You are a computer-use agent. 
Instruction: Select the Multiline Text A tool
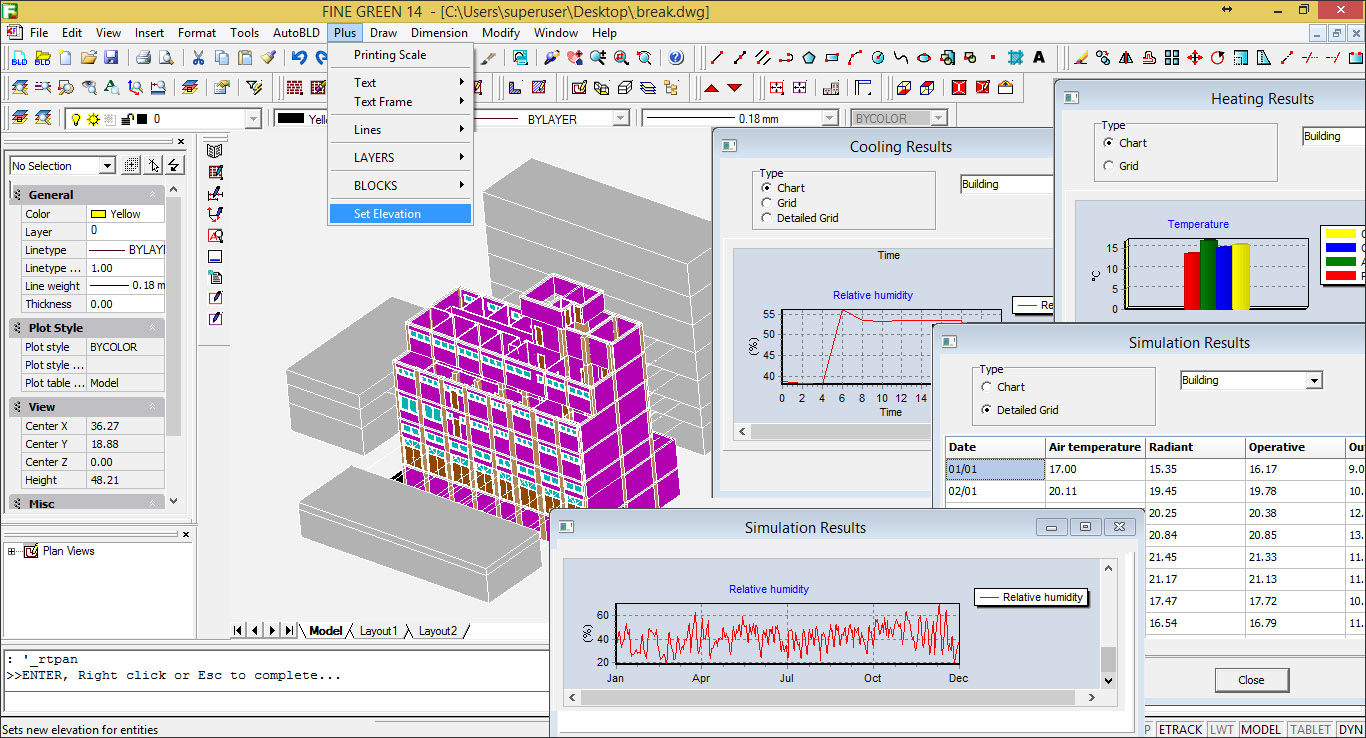point(1039,57)
